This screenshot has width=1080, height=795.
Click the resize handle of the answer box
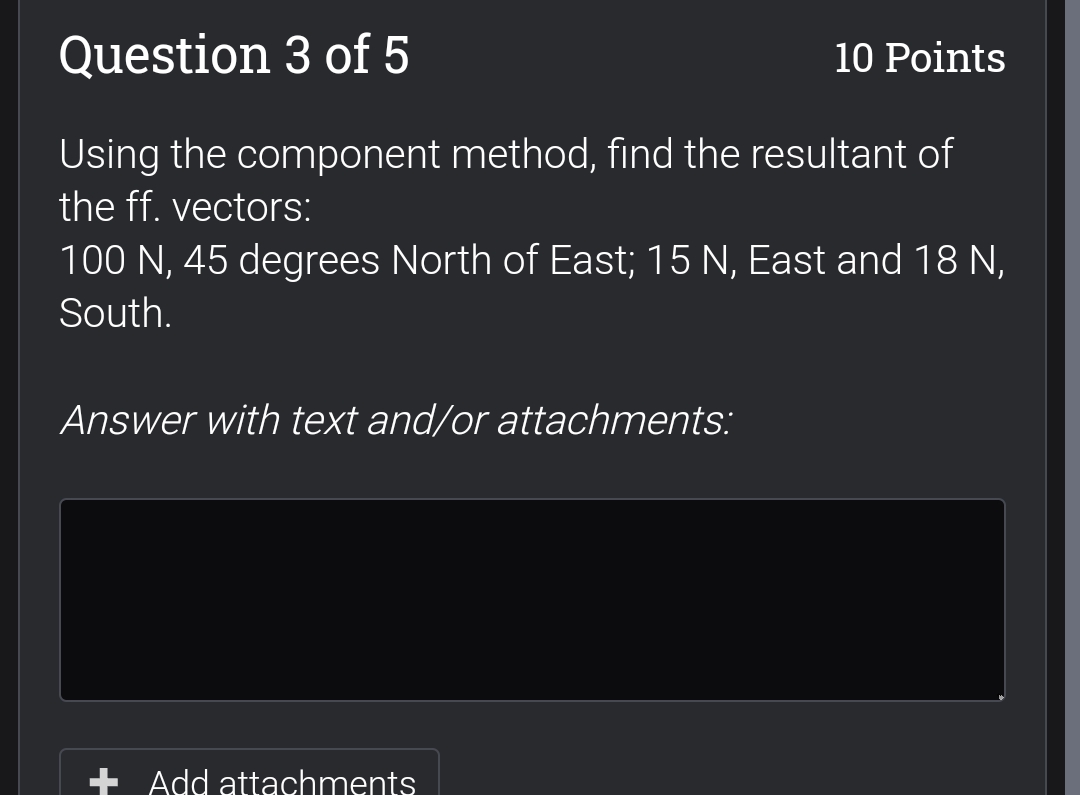(x=999, y=695)
